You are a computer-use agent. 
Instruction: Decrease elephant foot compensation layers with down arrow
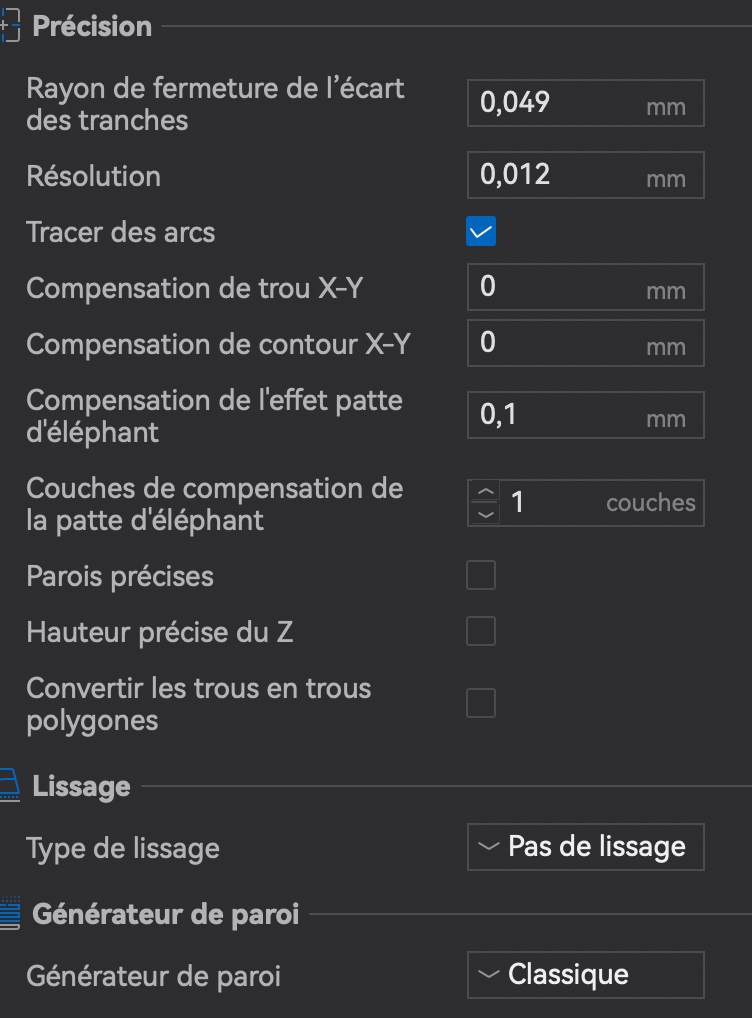(x=485, y=514)
